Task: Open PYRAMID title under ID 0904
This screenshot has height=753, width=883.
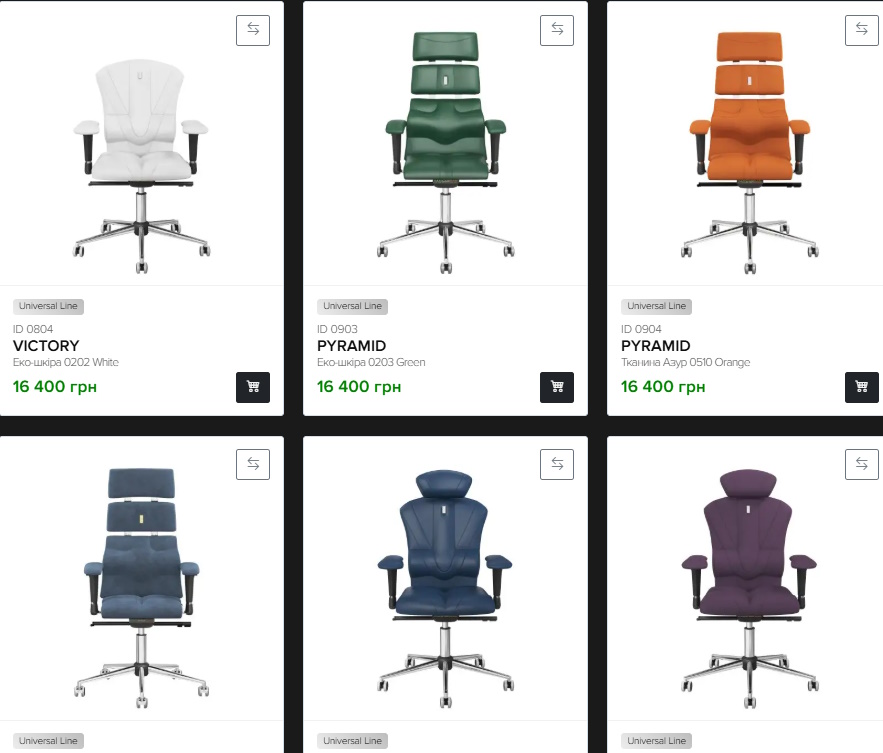Action: [x=655, y=346]
